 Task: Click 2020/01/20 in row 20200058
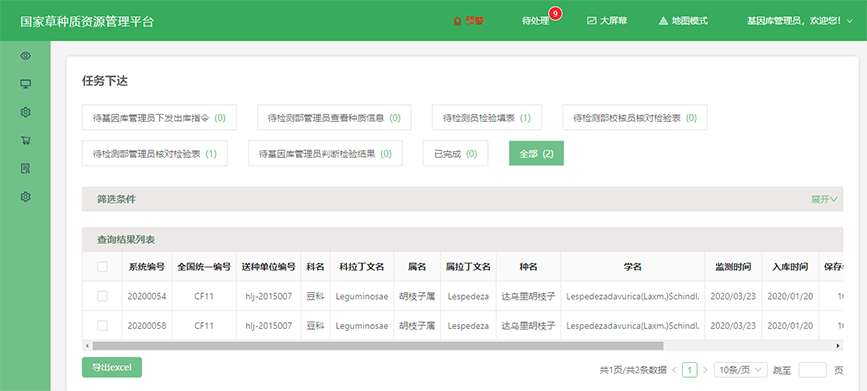click(790, 326)
